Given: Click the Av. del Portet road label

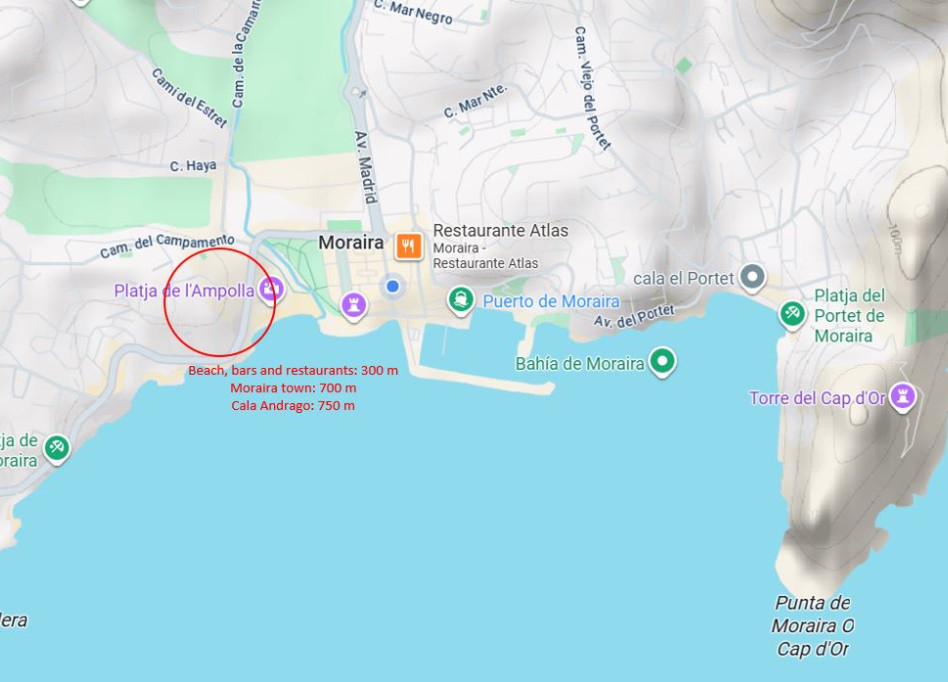Looking at the screenshot, I should pyautogui.click(x=634, y=317).
